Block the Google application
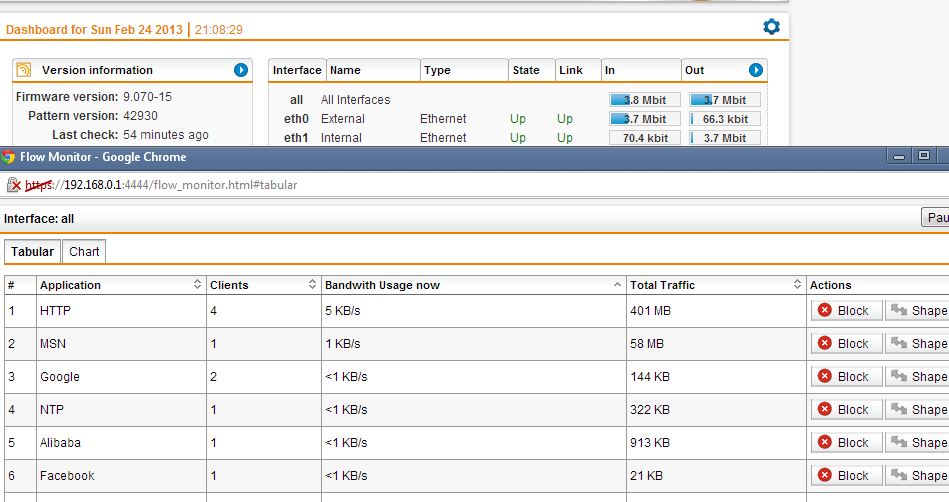Screen dimensions: 949x502 click(846, 377)
